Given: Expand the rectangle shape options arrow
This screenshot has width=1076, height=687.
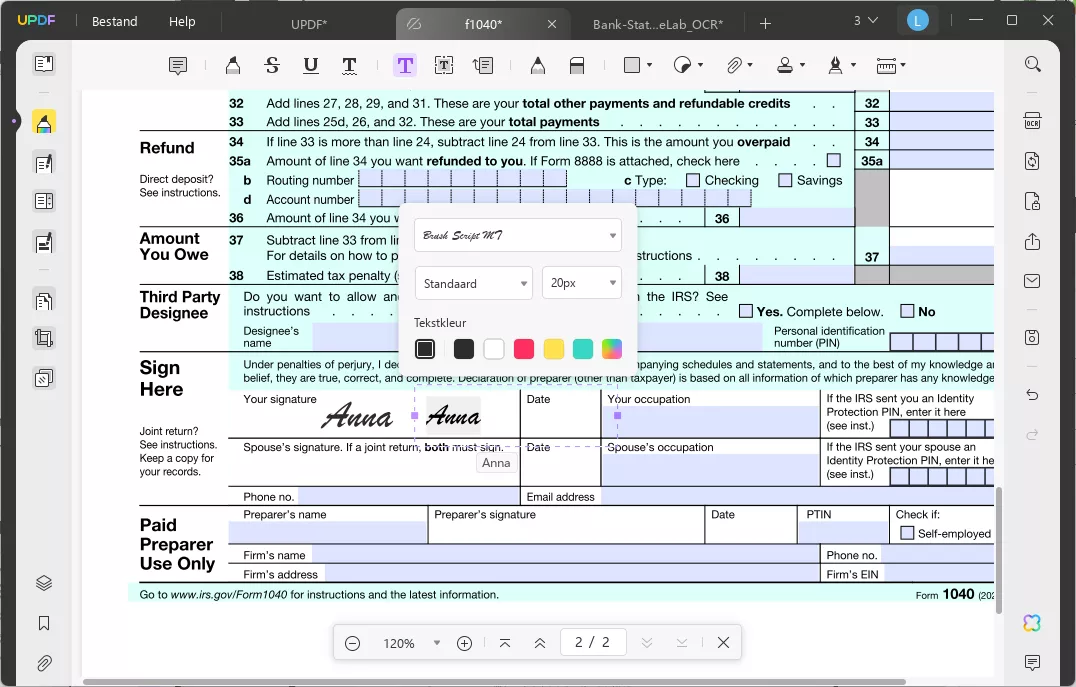Looking at the screenshot, I should pyautogui.click(x=649, y=65).
